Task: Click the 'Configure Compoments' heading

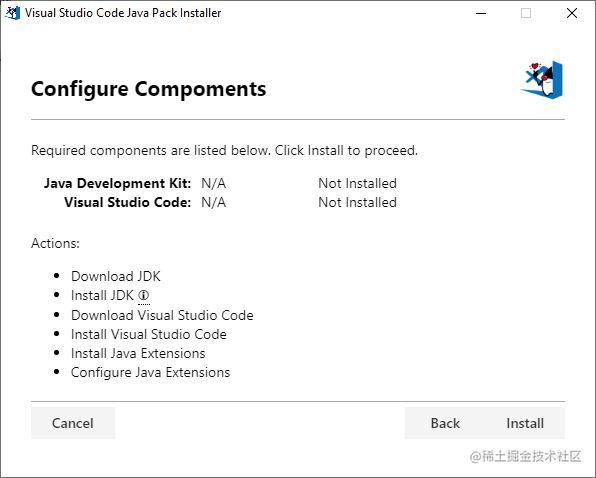Action: click(x=149, y=89)
